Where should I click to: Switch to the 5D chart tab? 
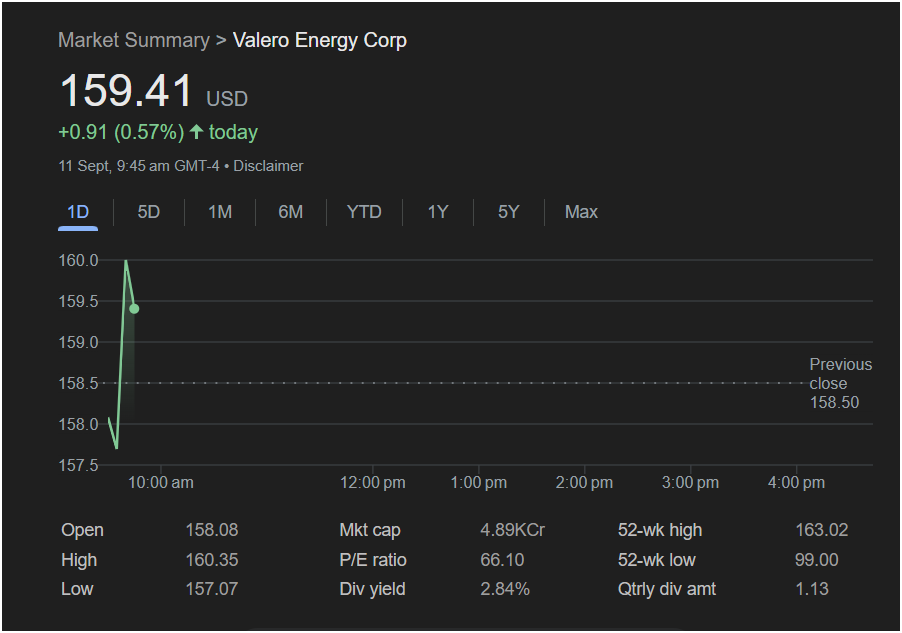coord(148,212)
